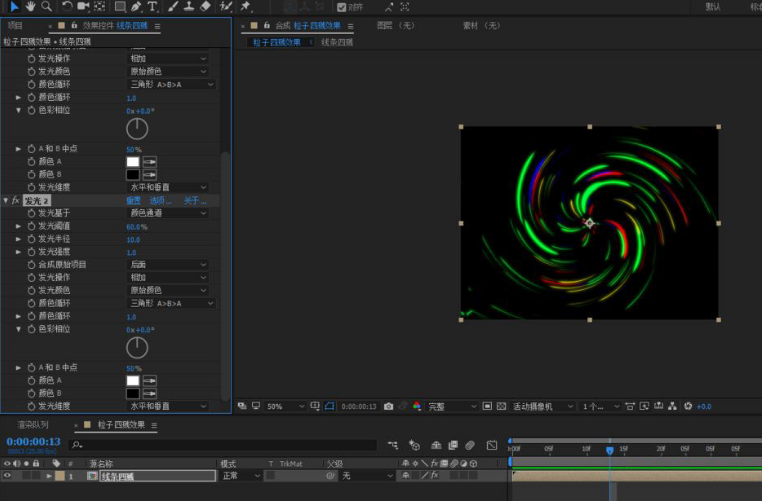The width and height of the screenshot is (762, 501).
Task: Open the 效果控件 线条四溅 panel menu
Action: pos(157,26)
